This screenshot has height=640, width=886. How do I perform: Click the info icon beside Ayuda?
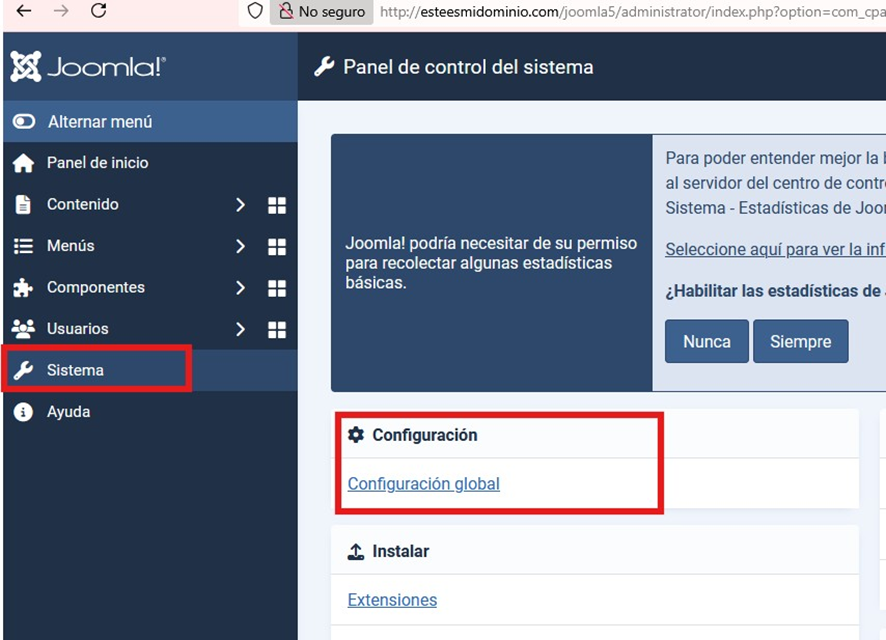23,412
